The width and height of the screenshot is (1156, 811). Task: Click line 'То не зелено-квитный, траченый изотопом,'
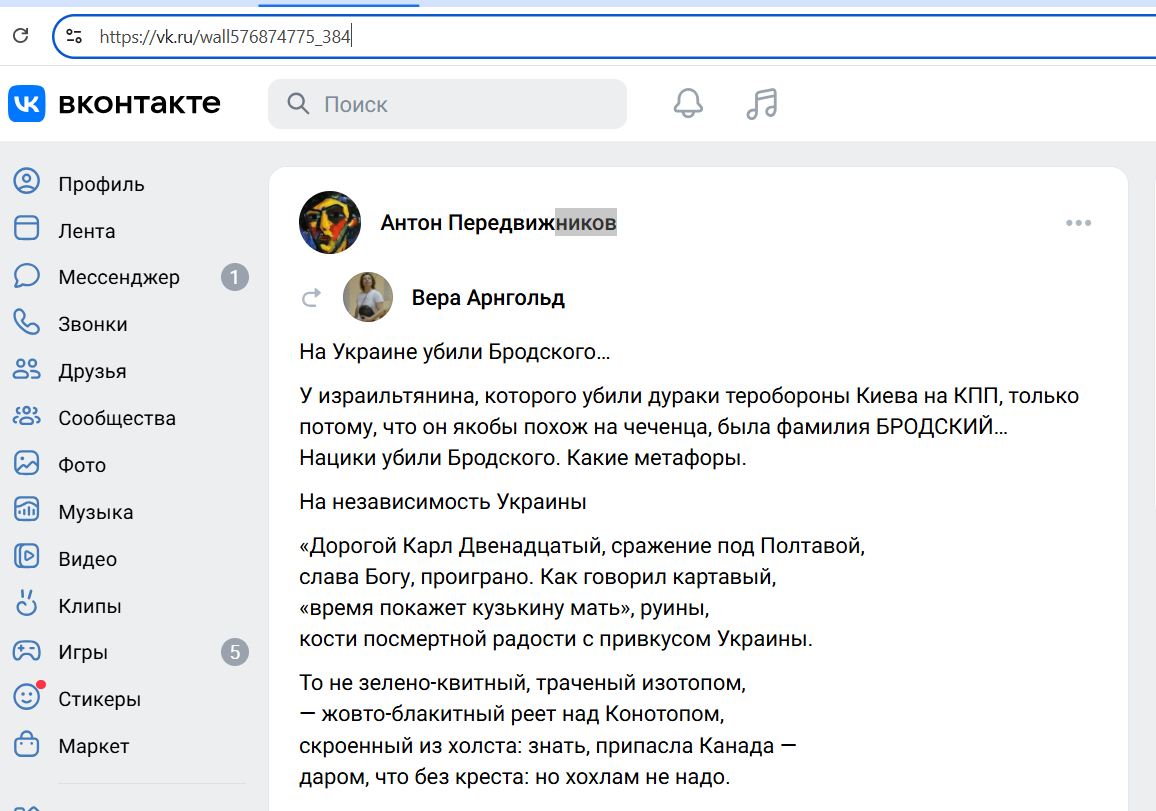click(522, 683)
